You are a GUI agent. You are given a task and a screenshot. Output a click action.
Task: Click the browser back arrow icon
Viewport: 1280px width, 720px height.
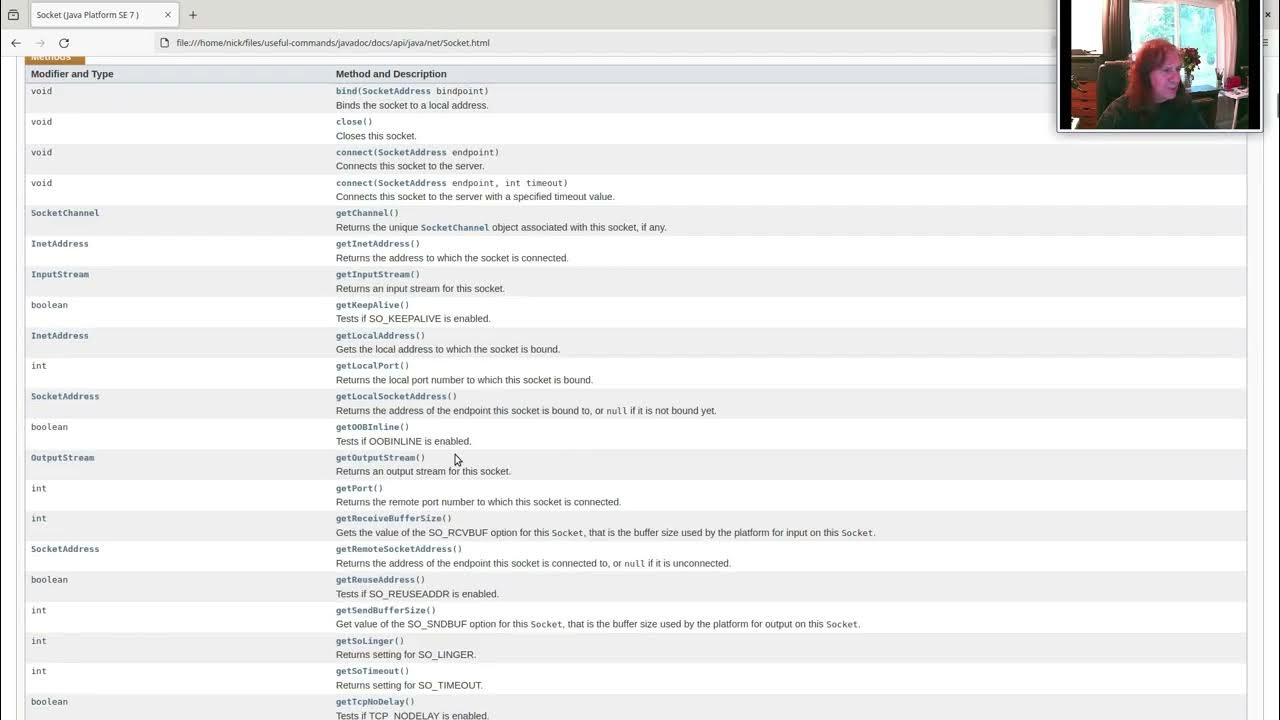pos(16,43)
